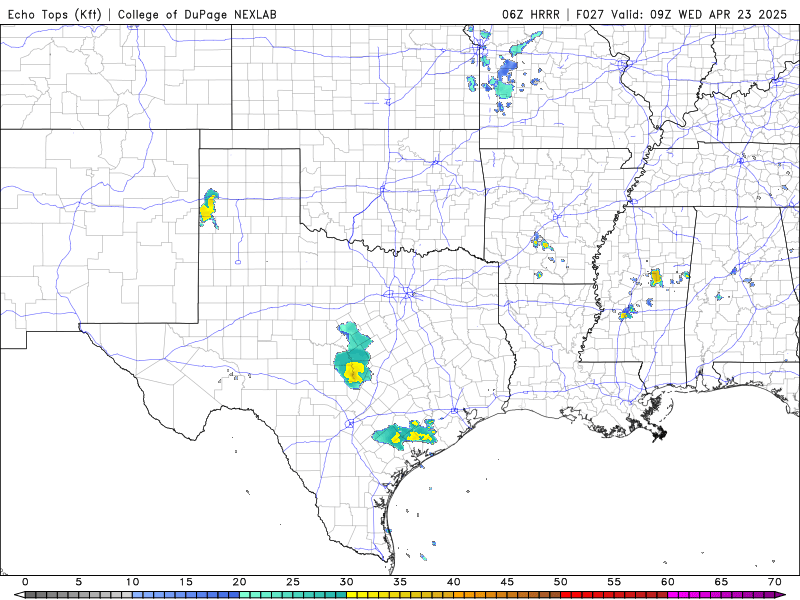Click the left arrow tip of the color scale

pos(19,595)
